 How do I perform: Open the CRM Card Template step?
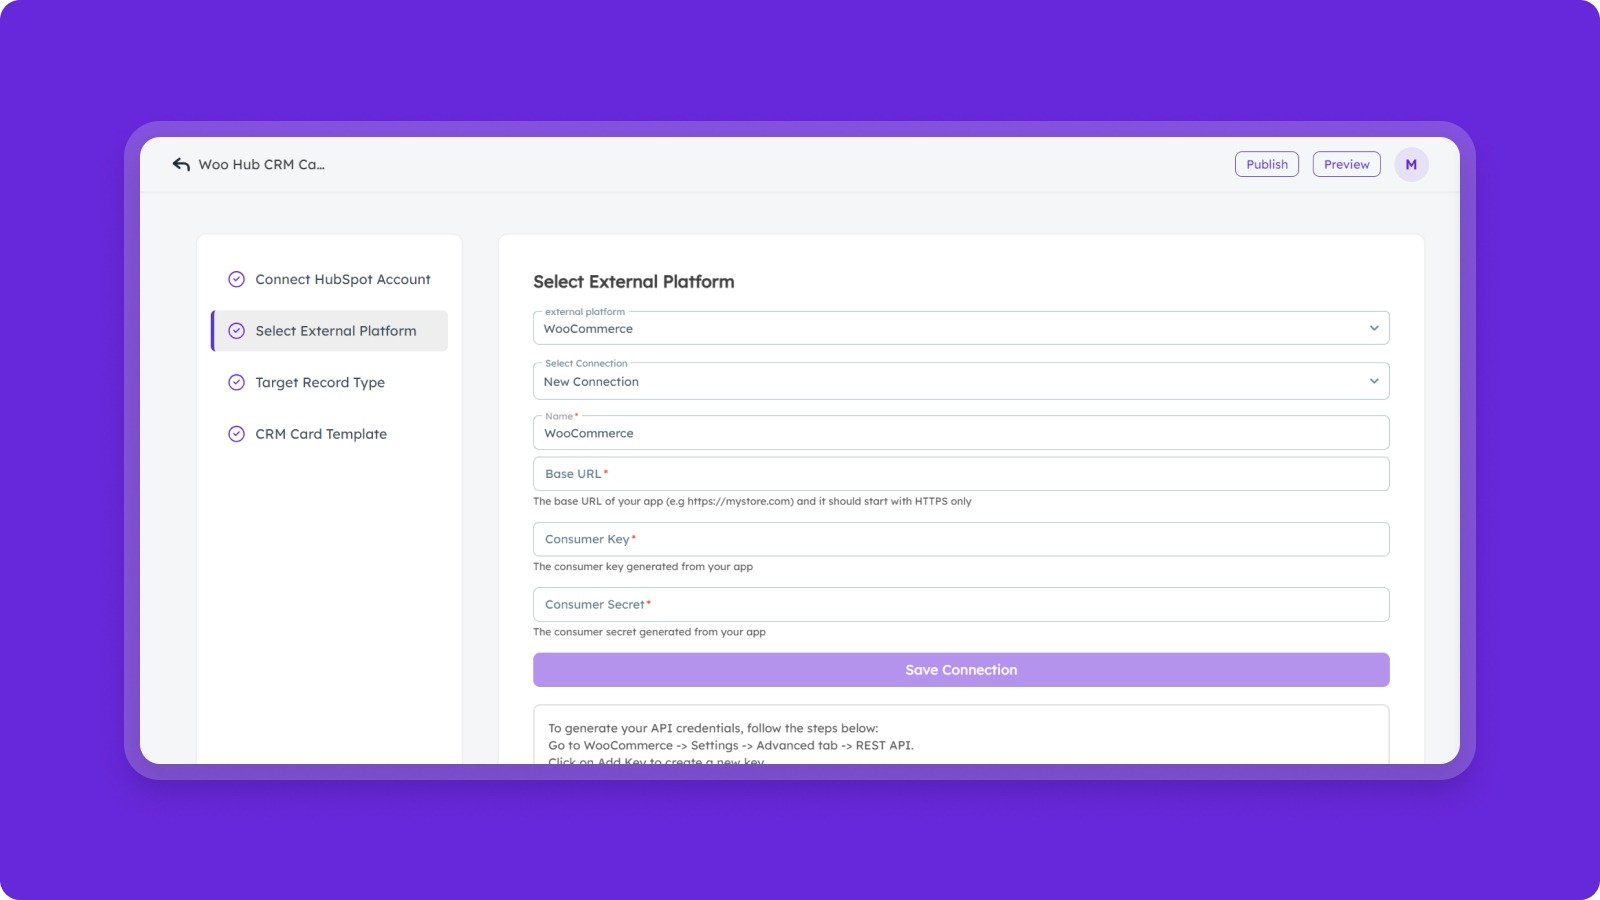pyautogui.click(x=321, y=434)
